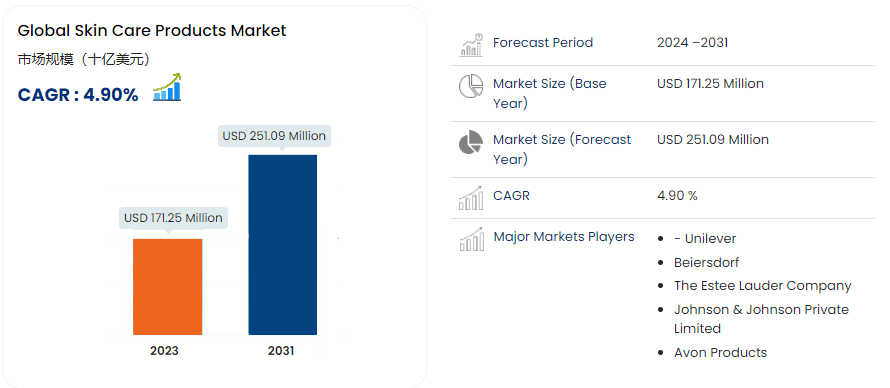The width and height of the screenshot is (890, 388).
Task: Select The Estee Lauder Company entry
Action: point(763,286)
